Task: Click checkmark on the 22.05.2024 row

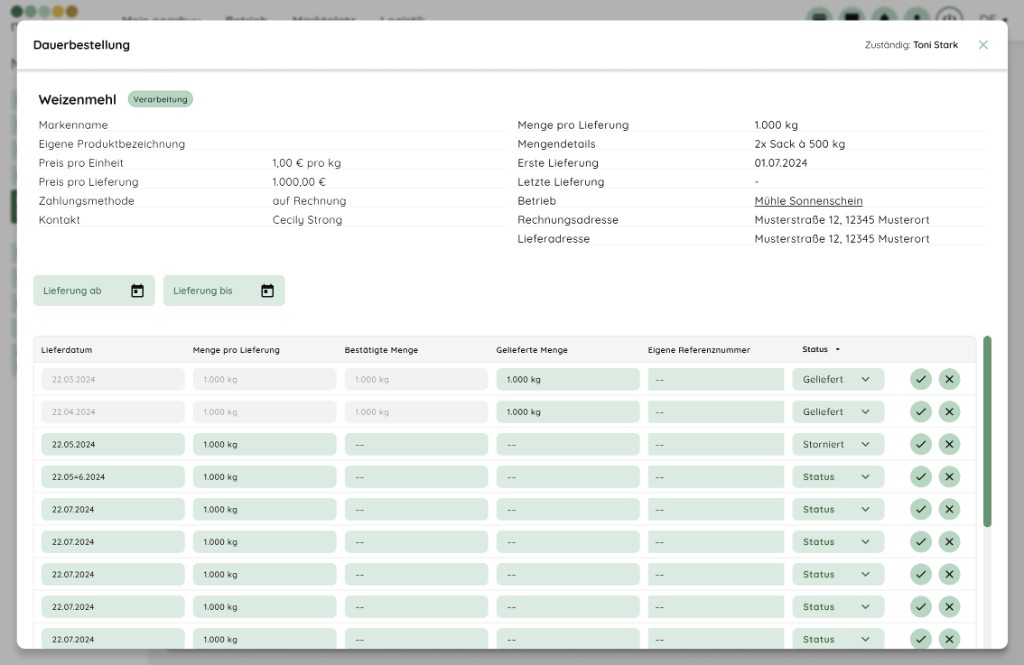Action: (x=921, y=444)
